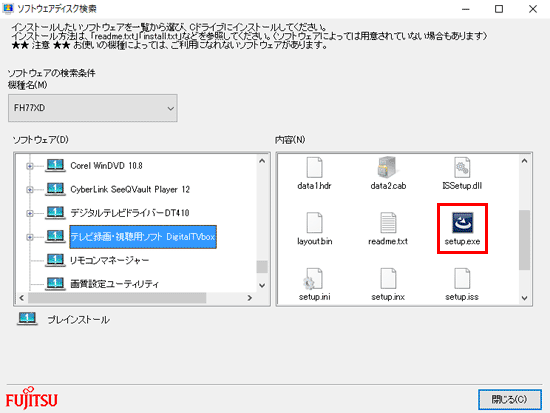Click the data2.cab file name label
550x413 pixels.
coord(388,186)
